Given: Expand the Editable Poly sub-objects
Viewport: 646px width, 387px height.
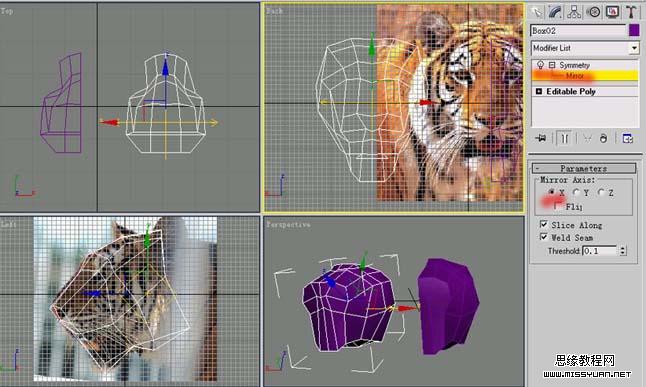Looking at the screenshot, I should (x=539, y=91).
